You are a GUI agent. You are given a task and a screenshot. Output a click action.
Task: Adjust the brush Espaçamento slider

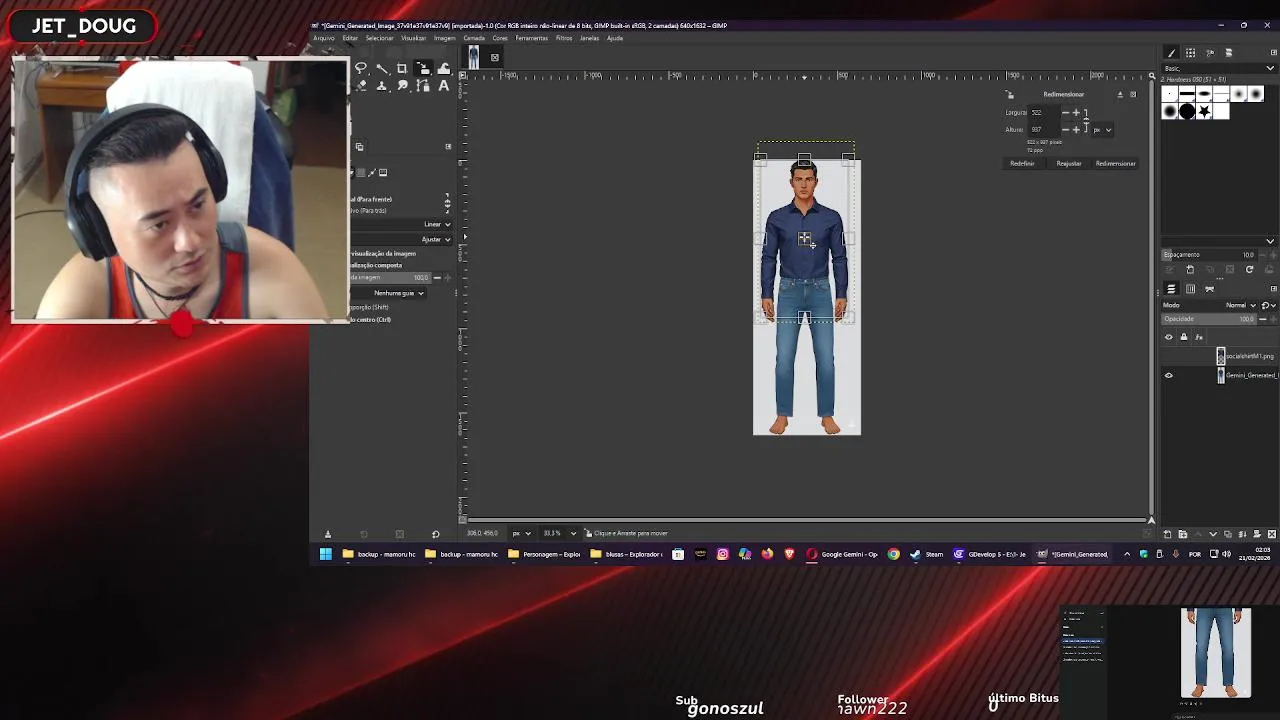pos(1208,254)
